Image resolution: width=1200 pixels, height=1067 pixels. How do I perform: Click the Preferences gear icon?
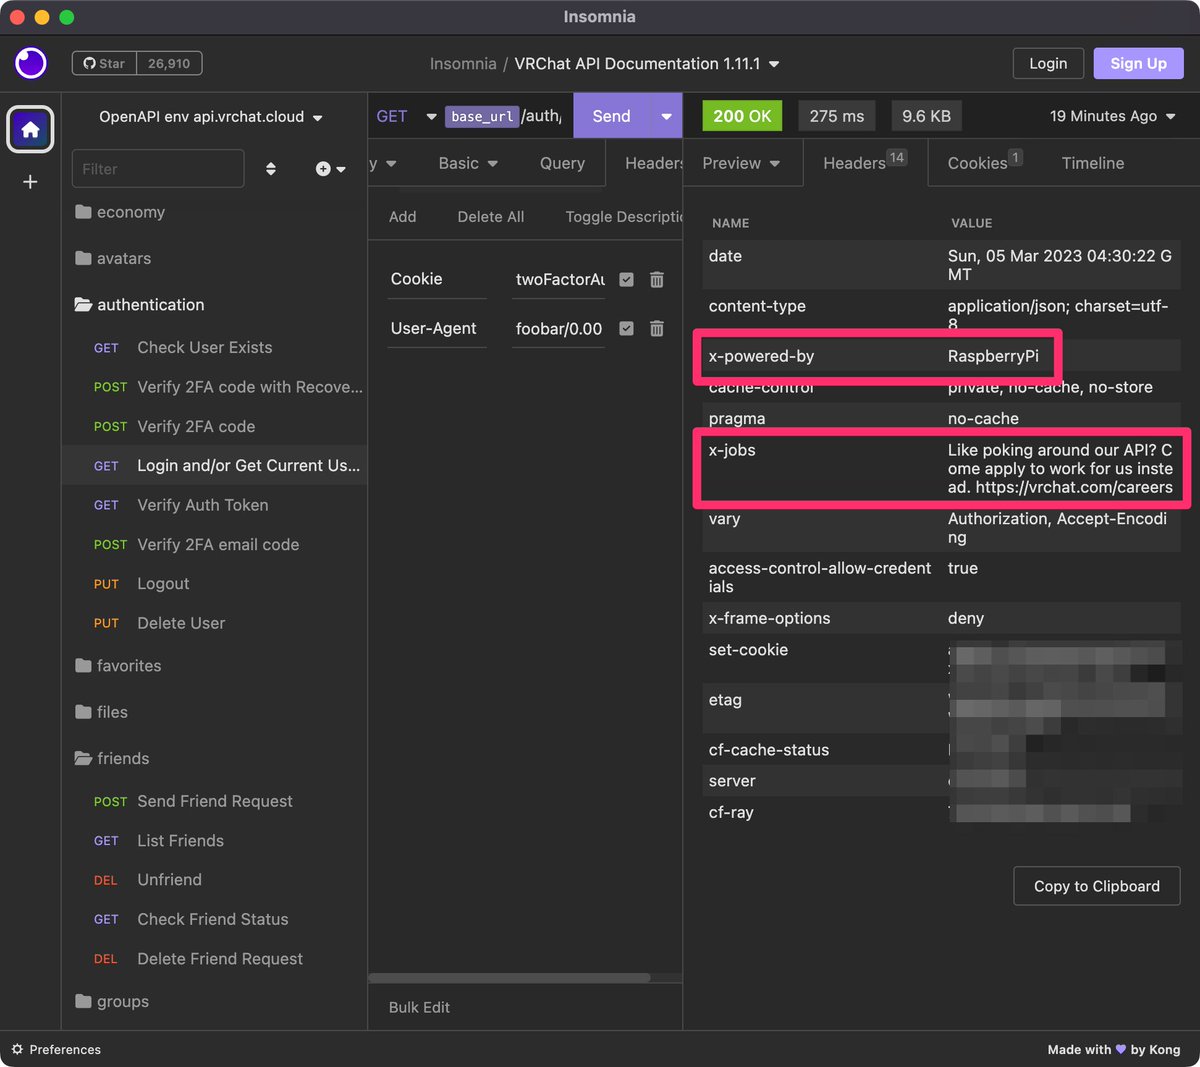[x=17, y=1049]
